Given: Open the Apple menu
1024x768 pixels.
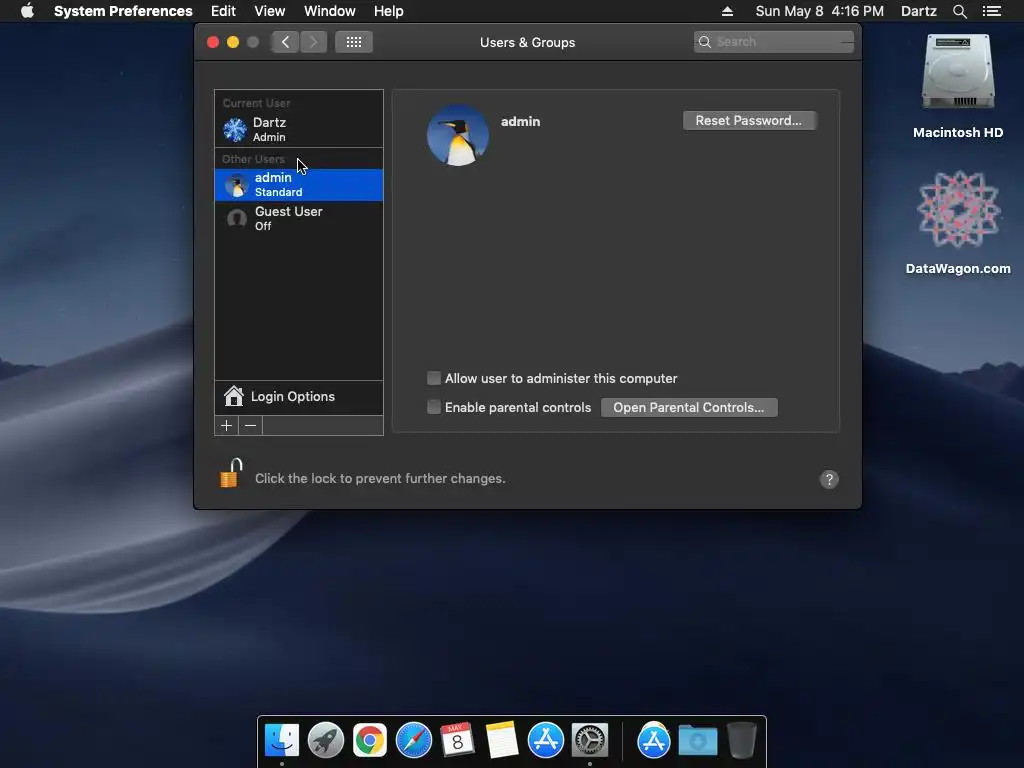Looking at the screenshot, I should [27, 11].
